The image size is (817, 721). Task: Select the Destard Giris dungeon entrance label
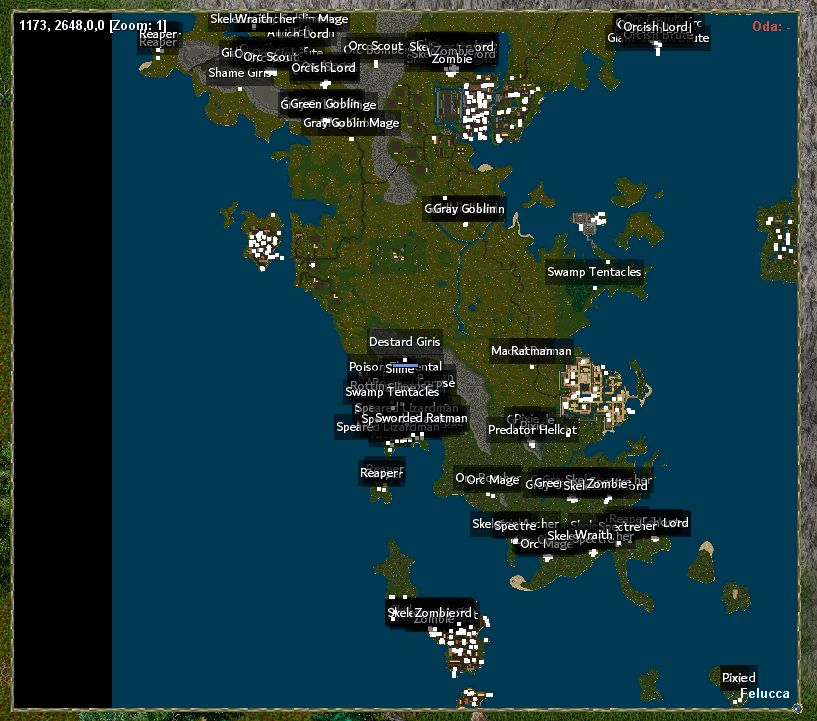404,342
